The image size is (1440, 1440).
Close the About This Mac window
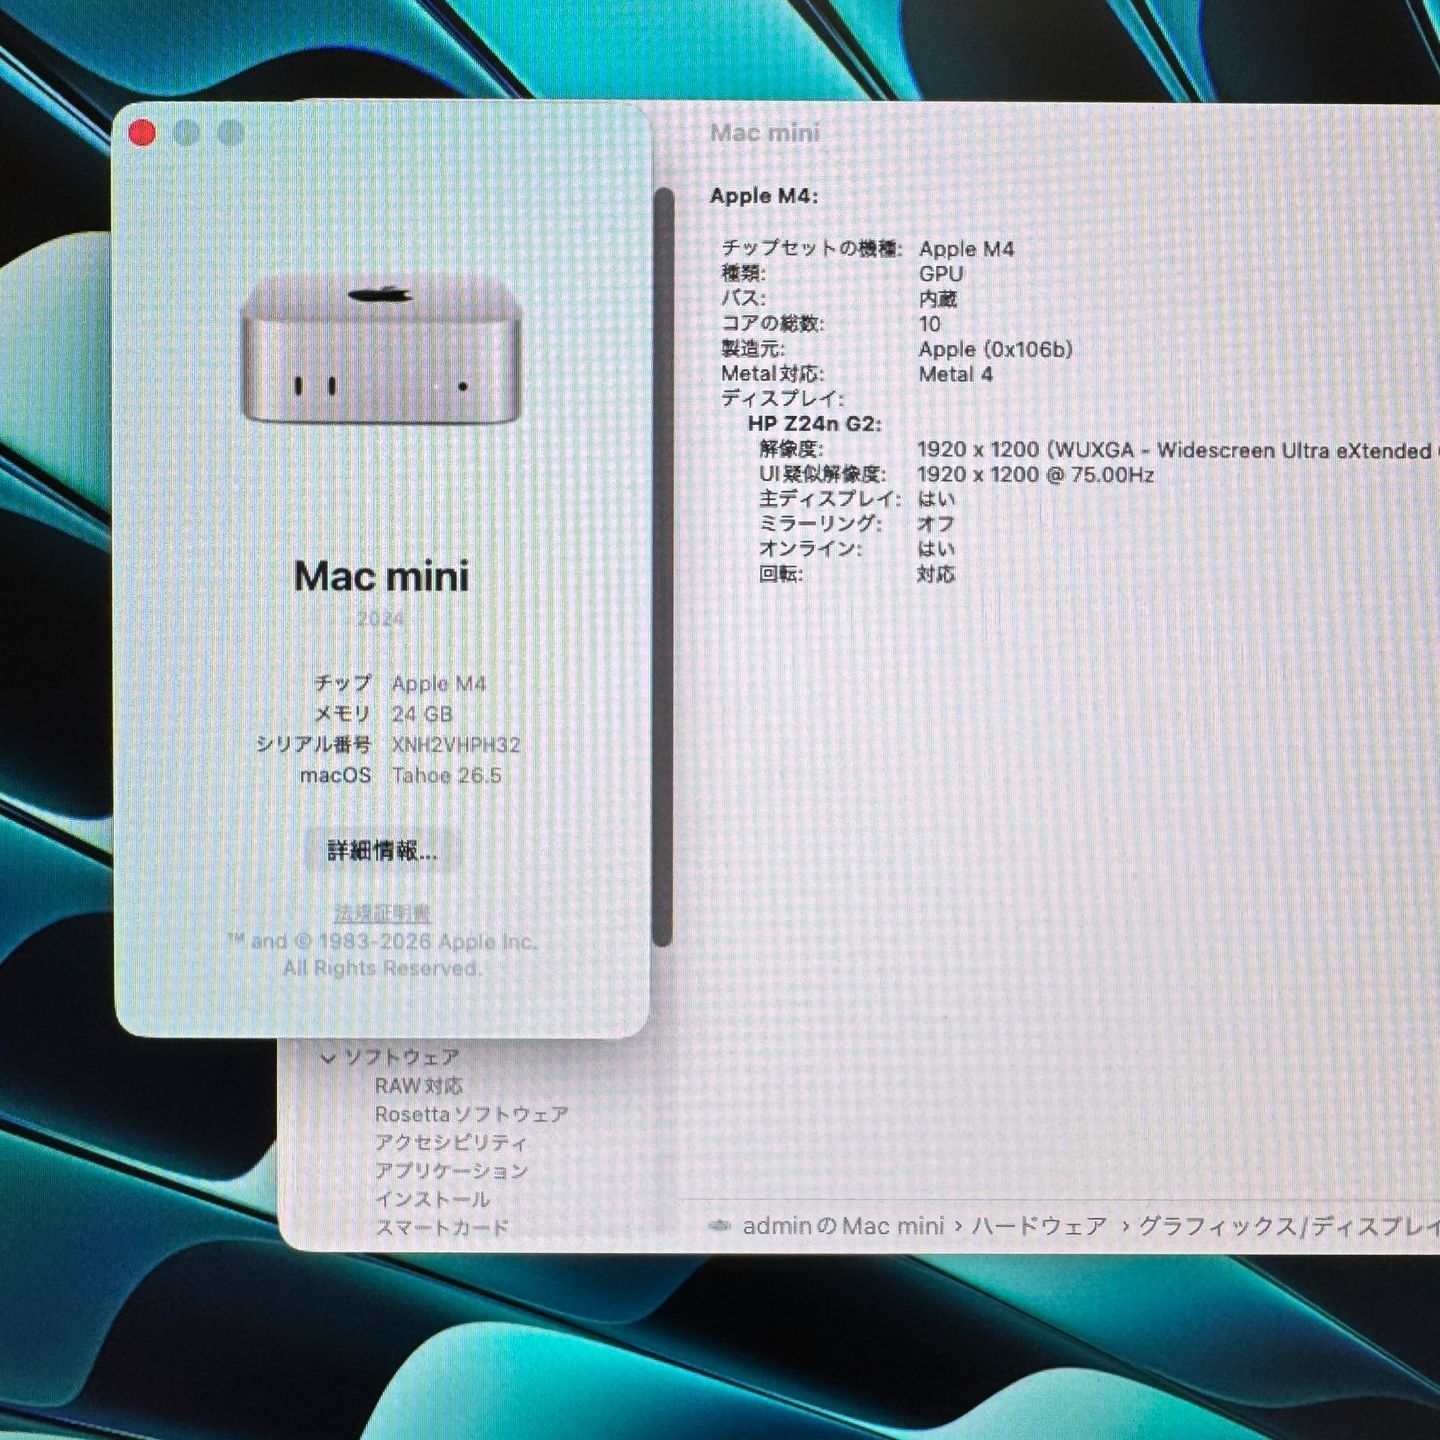click(142, 133)
